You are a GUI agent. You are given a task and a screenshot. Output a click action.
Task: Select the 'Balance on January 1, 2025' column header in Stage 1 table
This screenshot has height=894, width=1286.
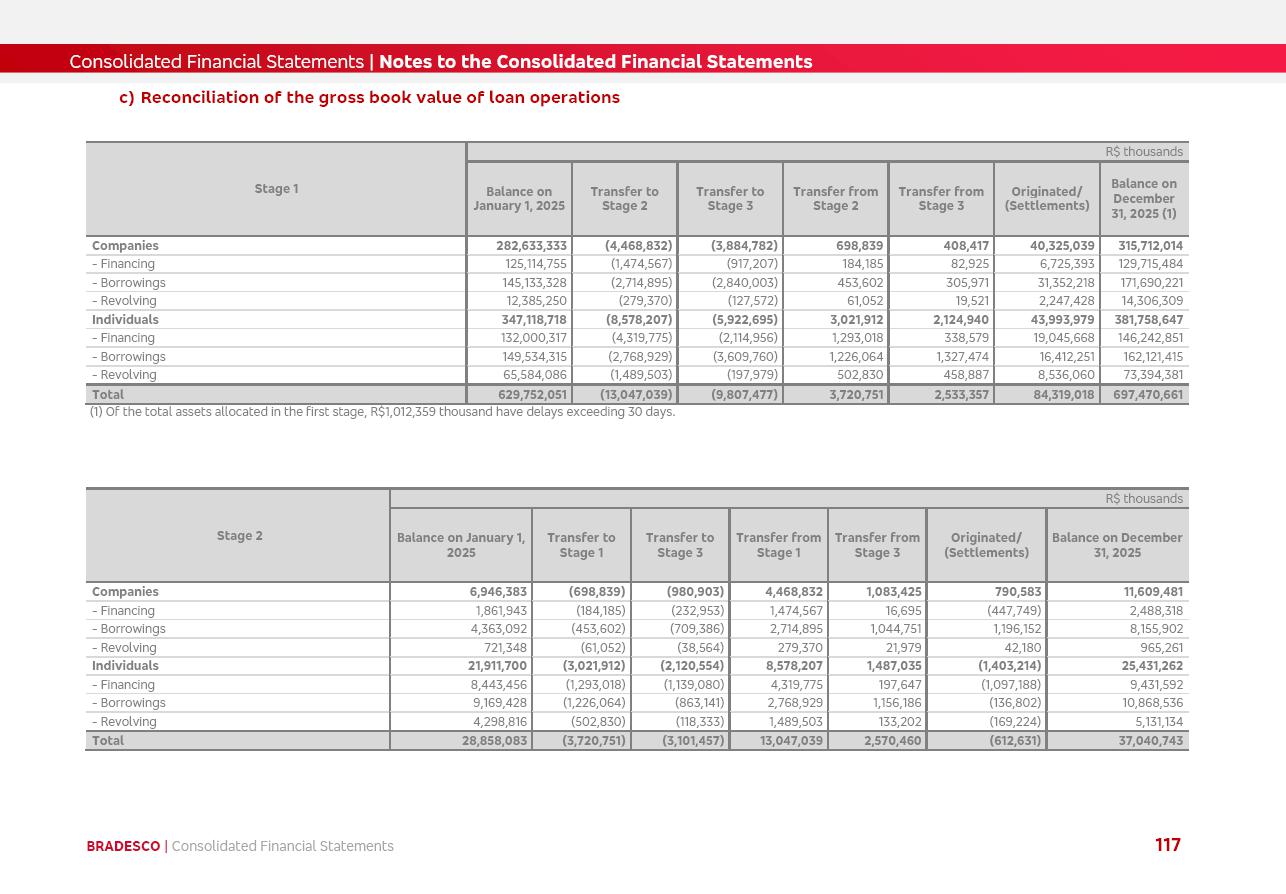click(x=519, y=199)
